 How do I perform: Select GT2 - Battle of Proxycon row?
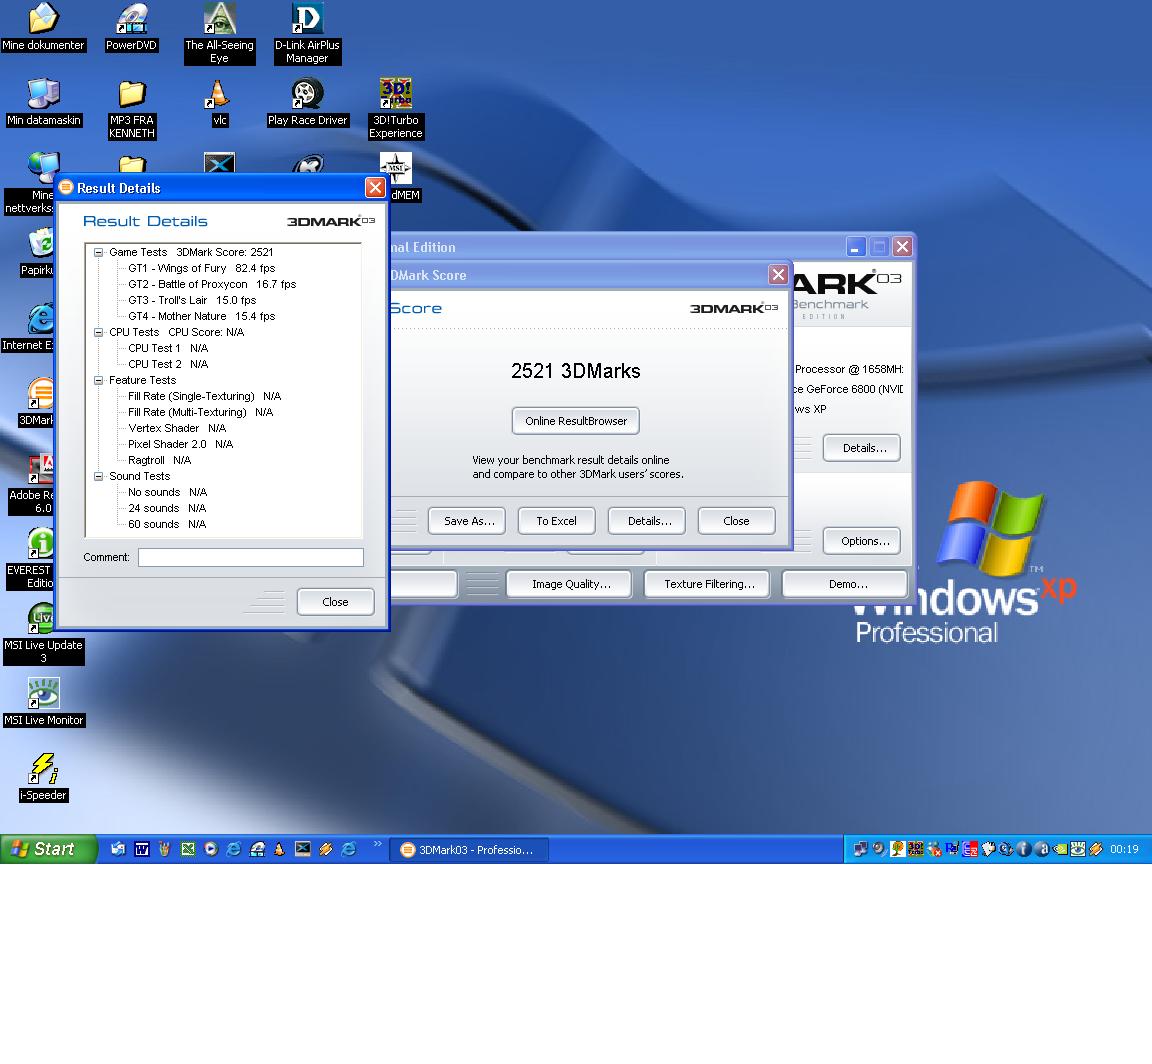pyautogui.click(x=212, y=284)
